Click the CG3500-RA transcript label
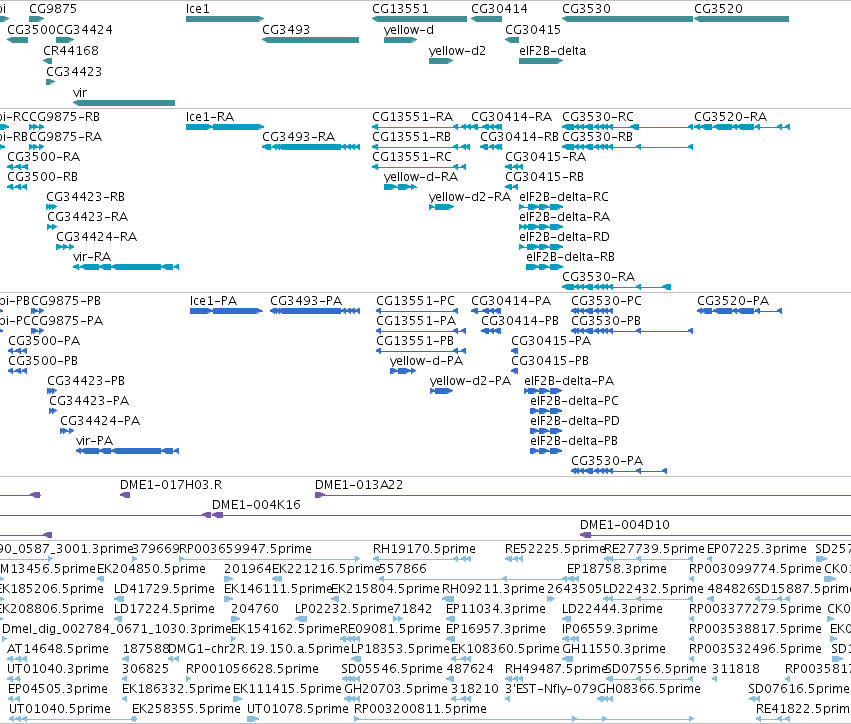 pos(43,156)
